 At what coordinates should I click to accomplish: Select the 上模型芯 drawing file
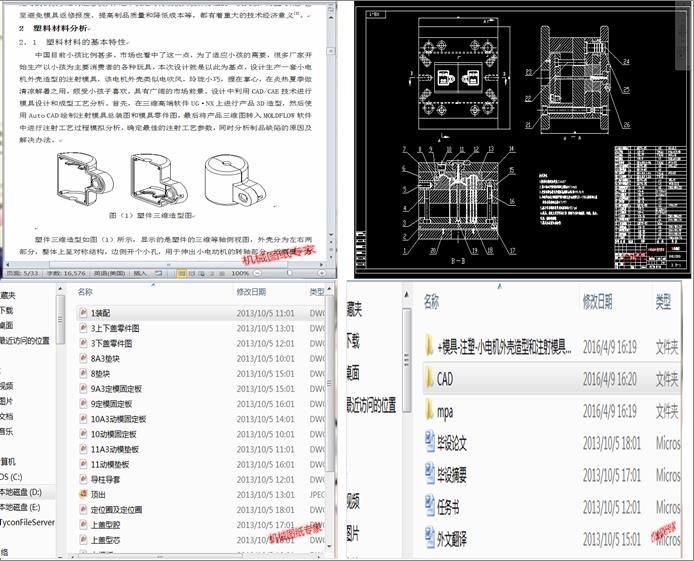(105, 540)
